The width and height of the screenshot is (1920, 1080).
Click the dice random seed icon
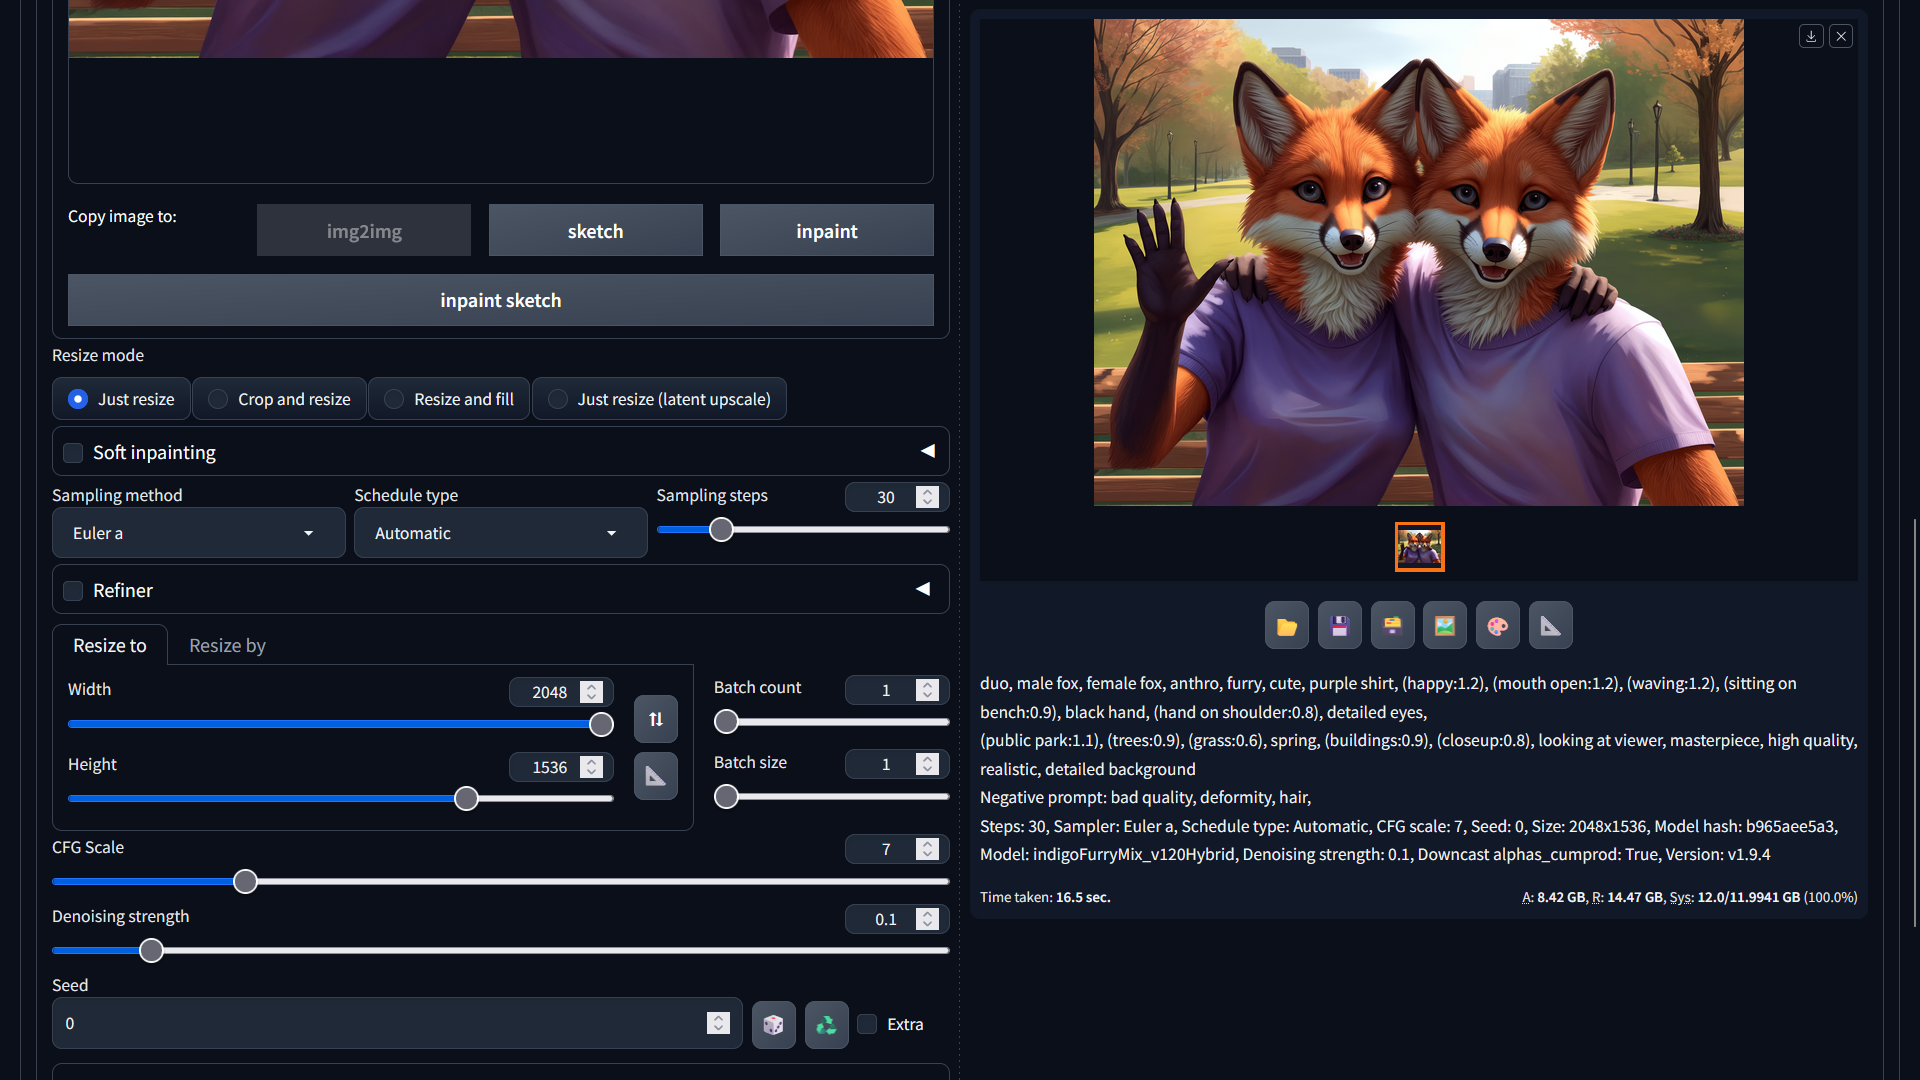(x=773, y=1024)
